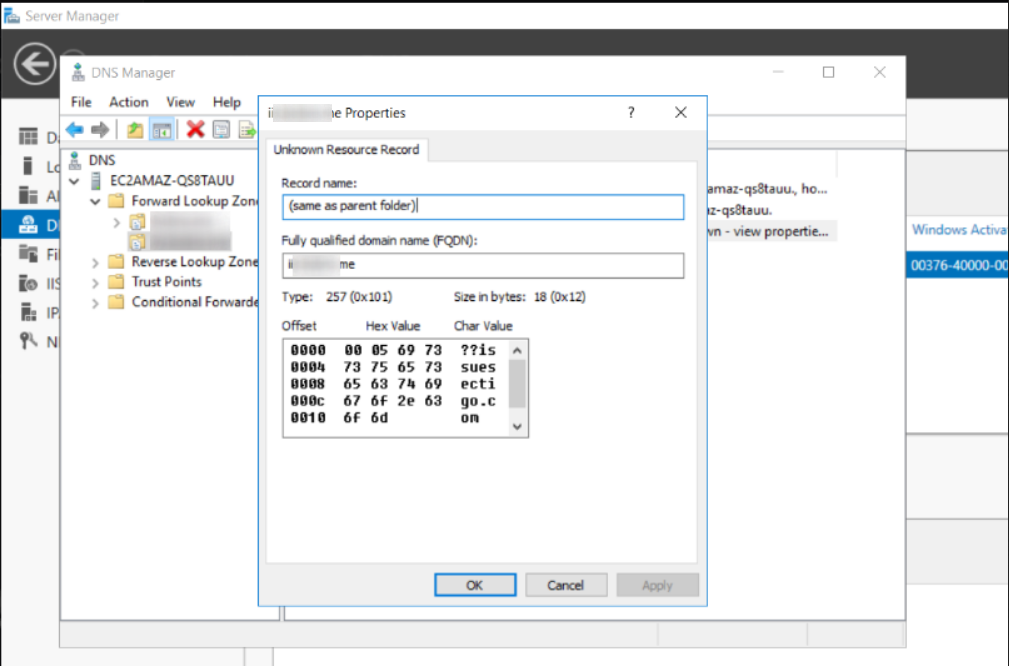Click into the Record name field
Screen dimensions: 1009x666
pyautogui.click(x=483, y=207)
